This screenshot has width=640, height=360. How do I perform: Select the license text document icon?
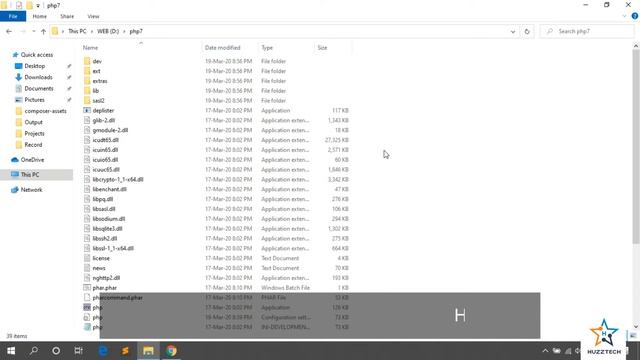pos(87,258)
